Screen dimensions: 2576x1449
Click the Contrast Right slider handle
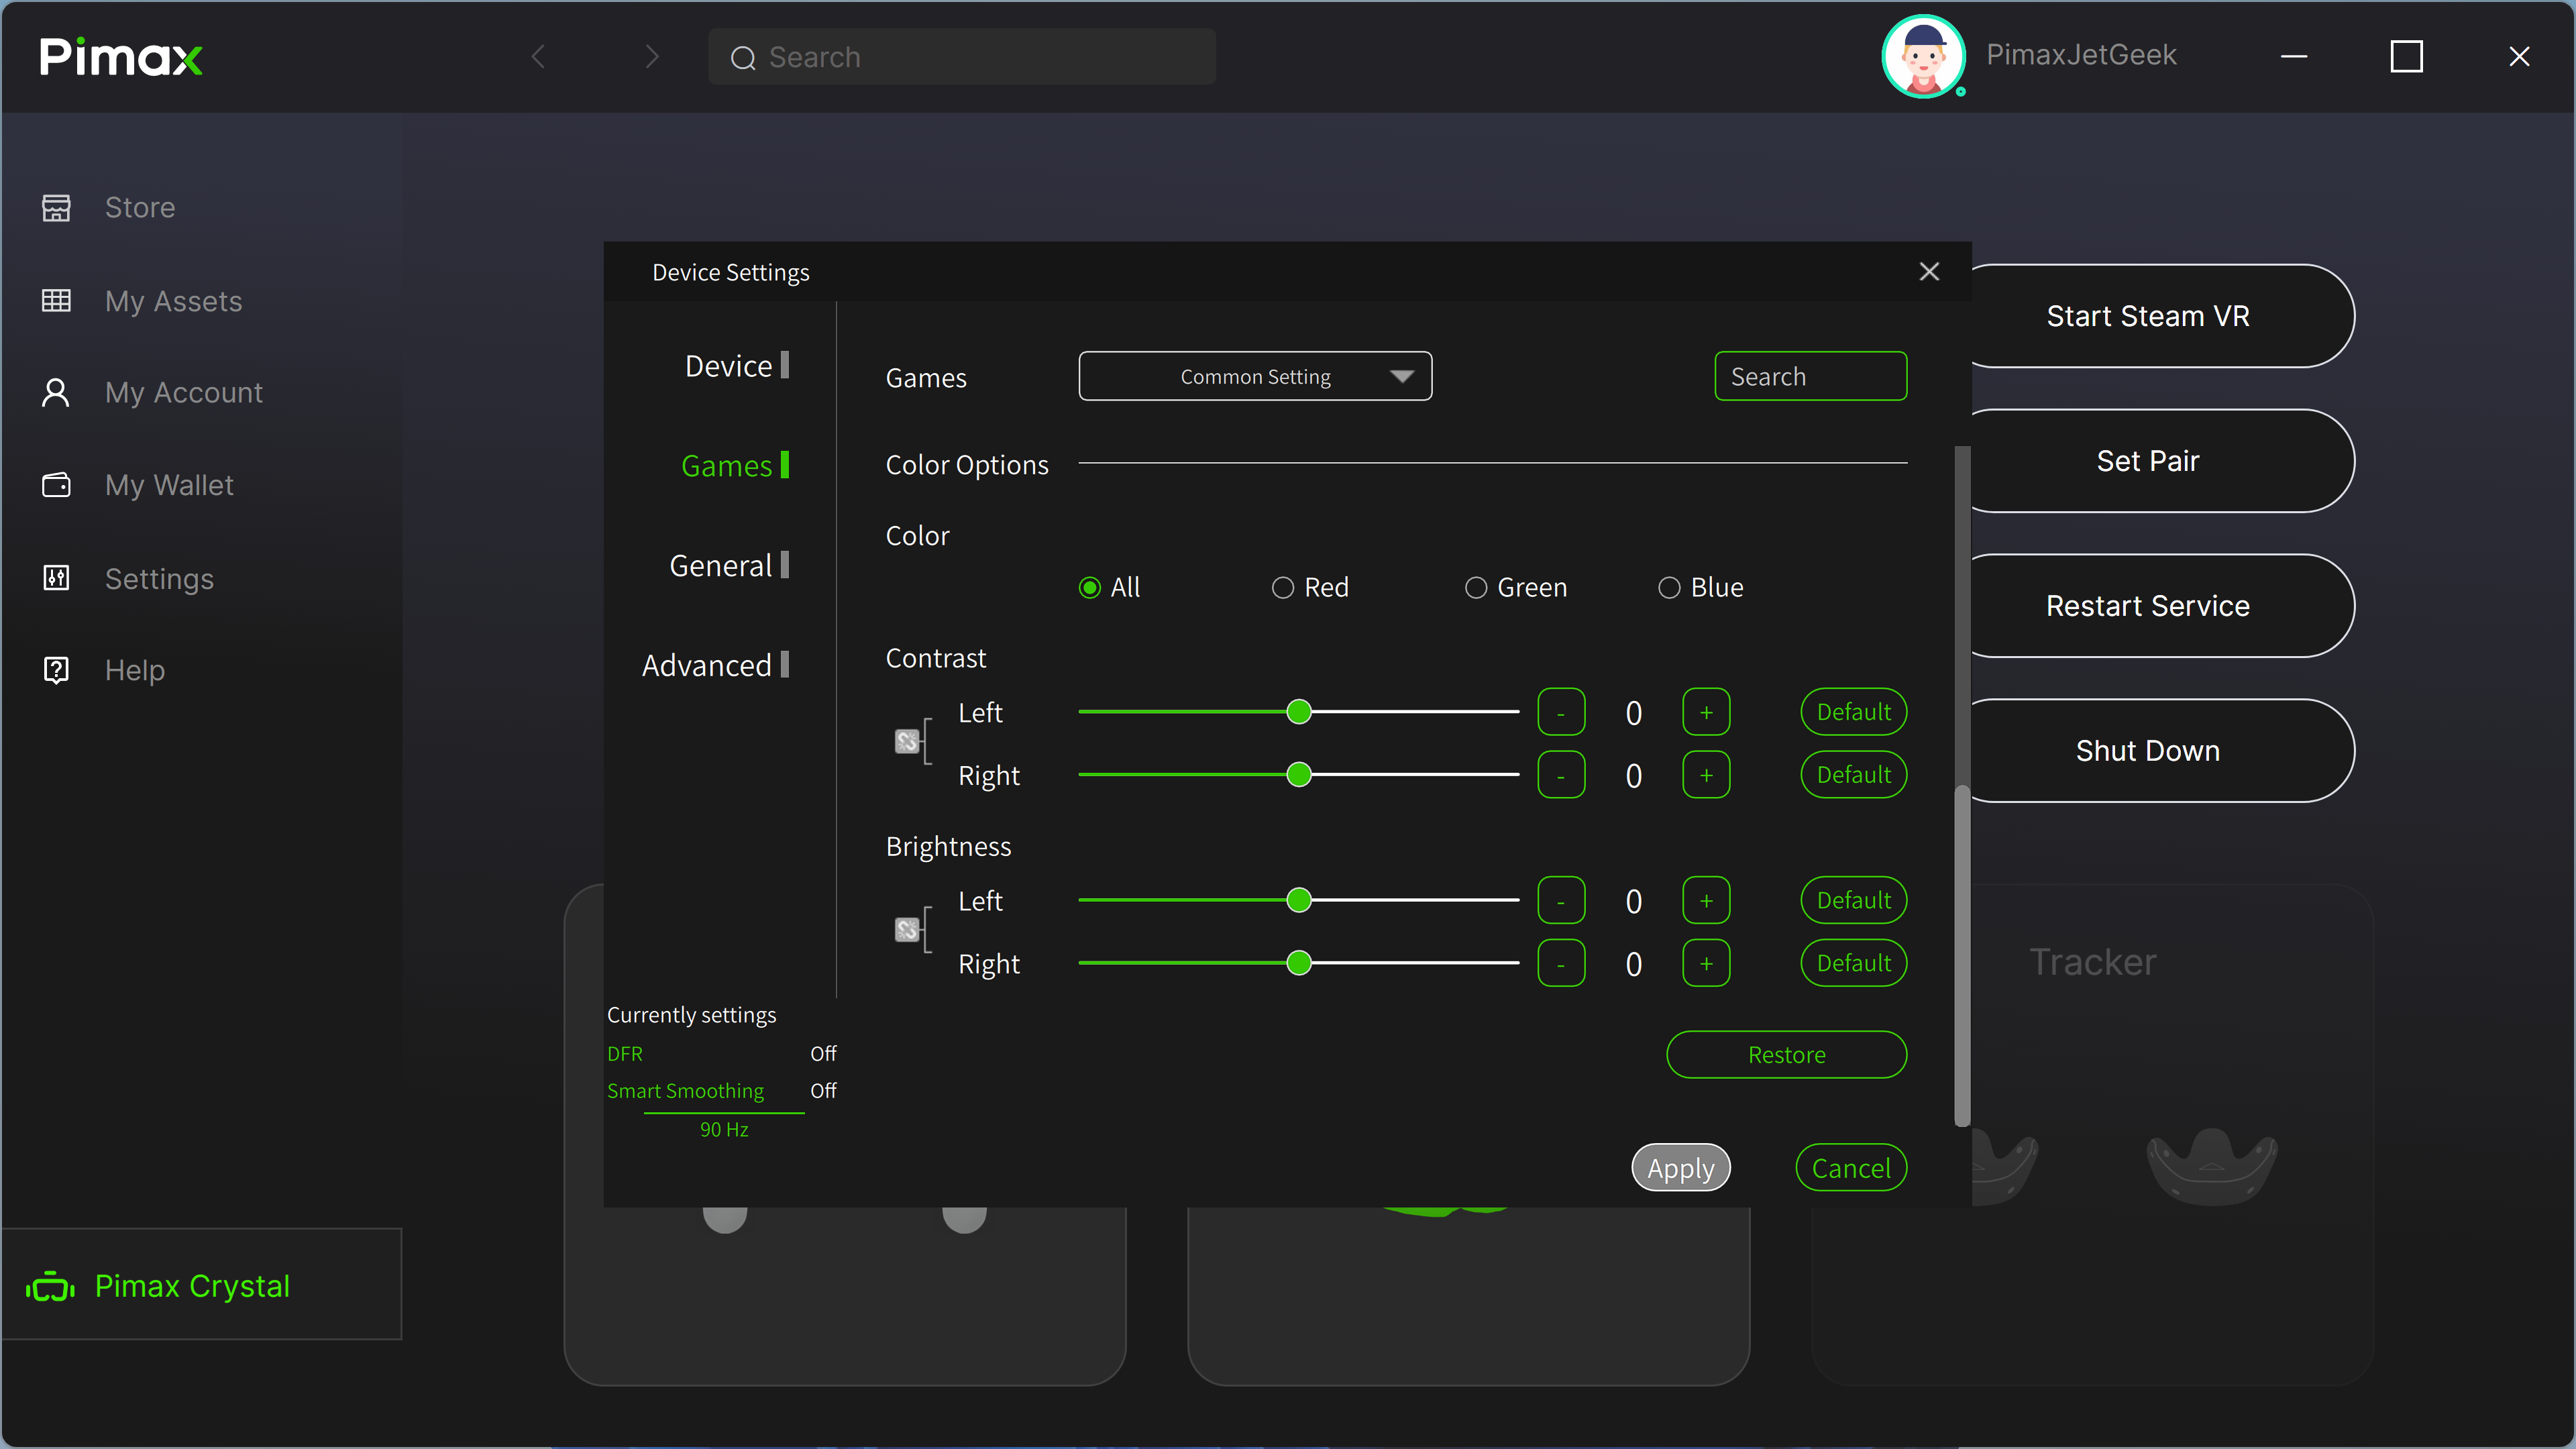point(1299,775)
